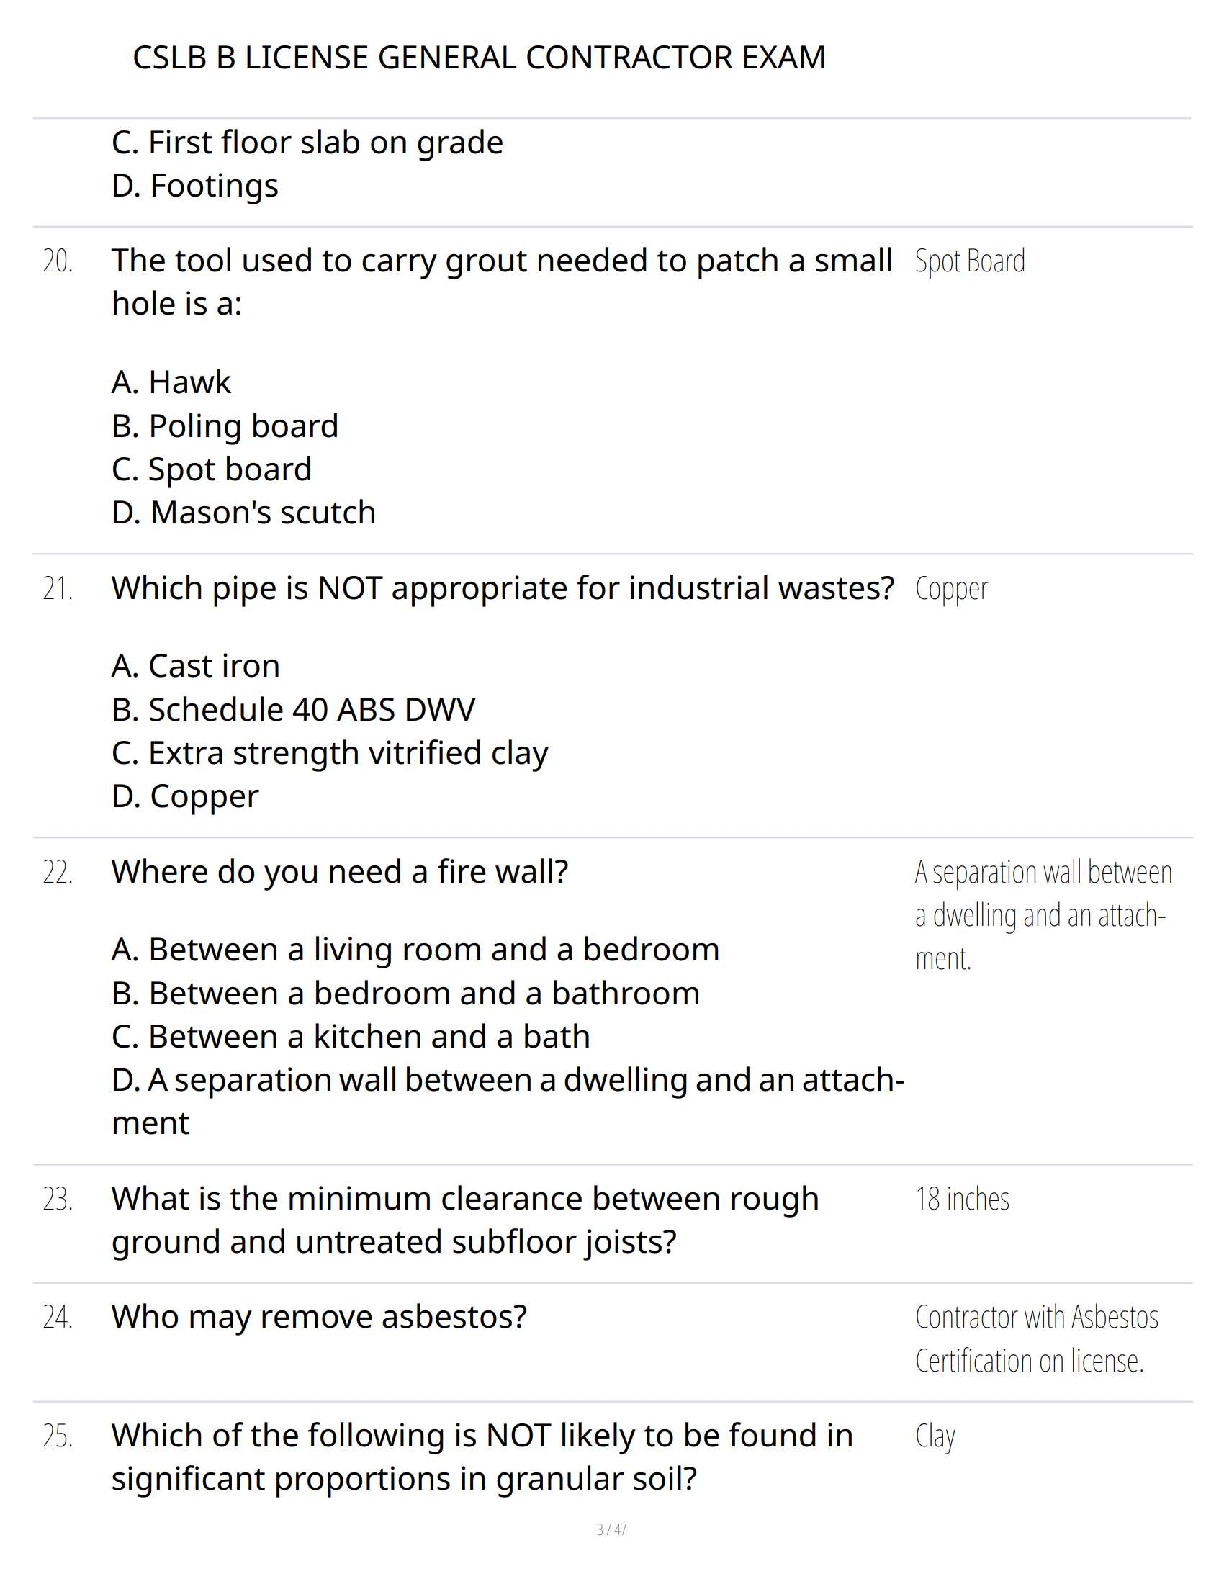1224x1584 pixels.
Task: Select option D. Footings at top
Action: pos(195,186)
